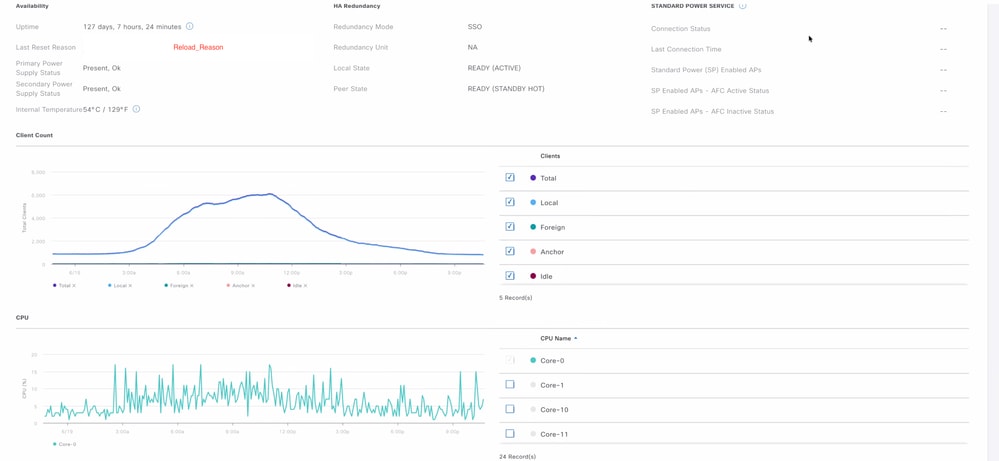This screenshot has width=999, height=461.
Task: Click the pink Anchor color dot in Clients table
Action: coord(533,252)
